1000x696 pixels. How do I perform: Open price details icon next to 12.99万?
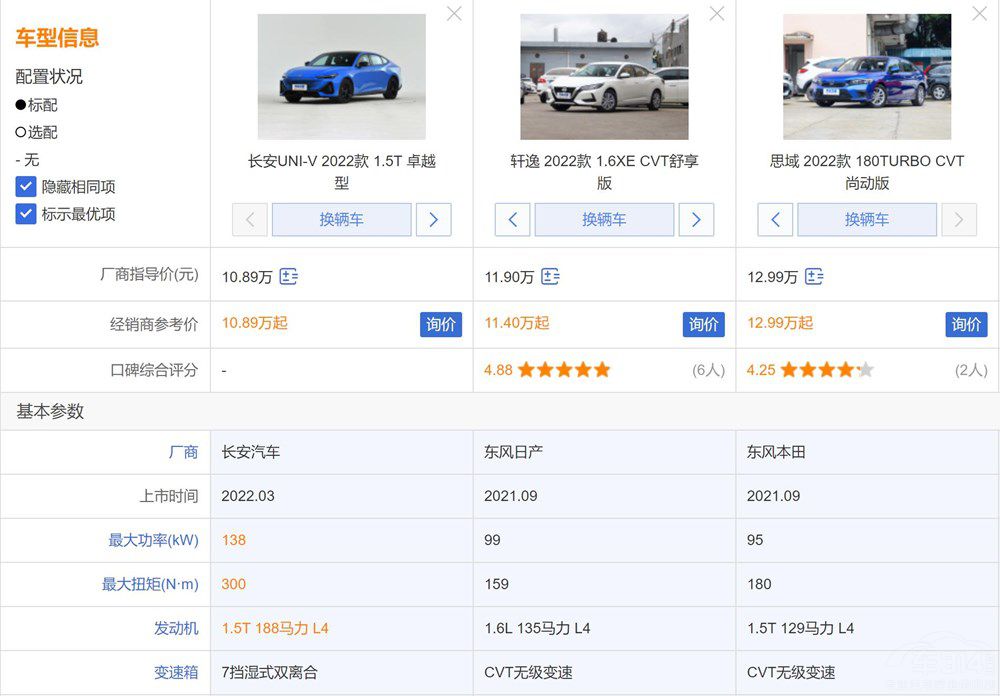pos(814,277)
